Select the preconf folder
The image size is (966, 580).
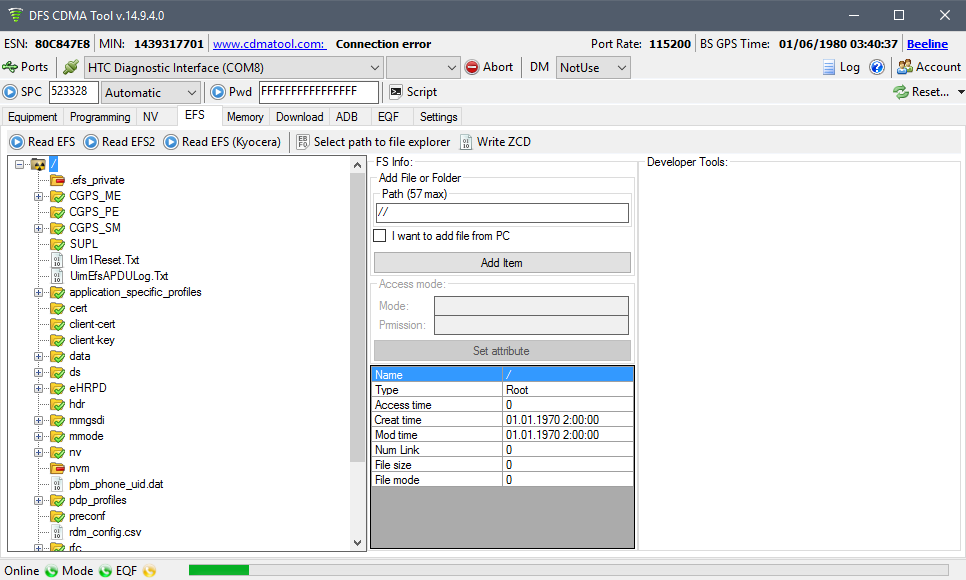(x=78, y=517)
